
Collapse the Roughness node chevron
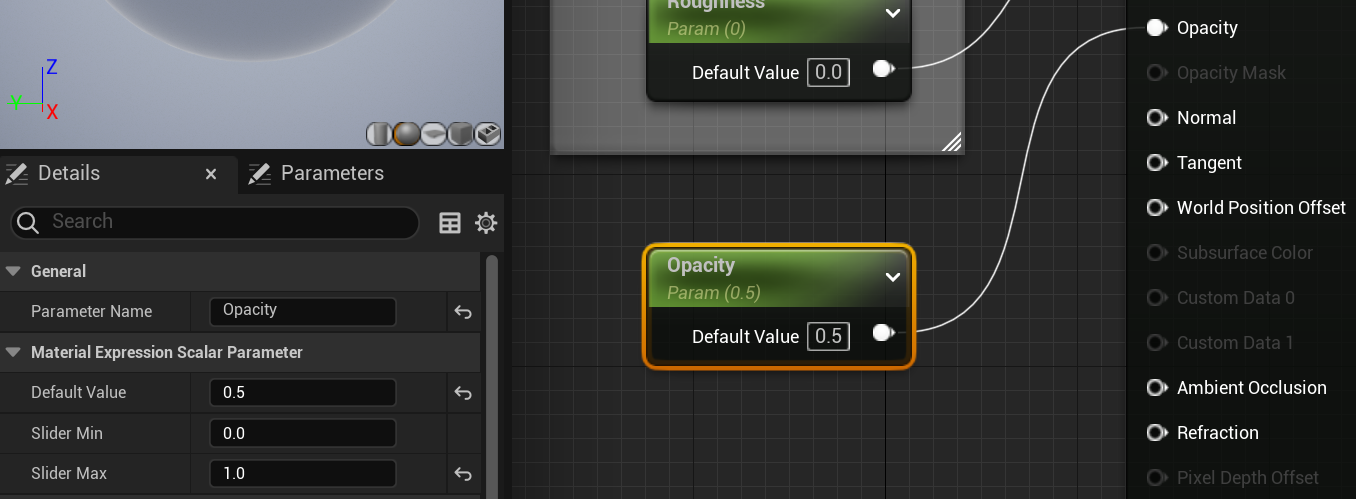893,13
